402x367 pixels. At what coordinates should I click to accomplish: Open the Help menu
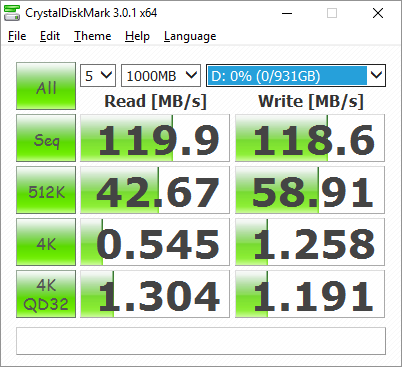(137, 36)
